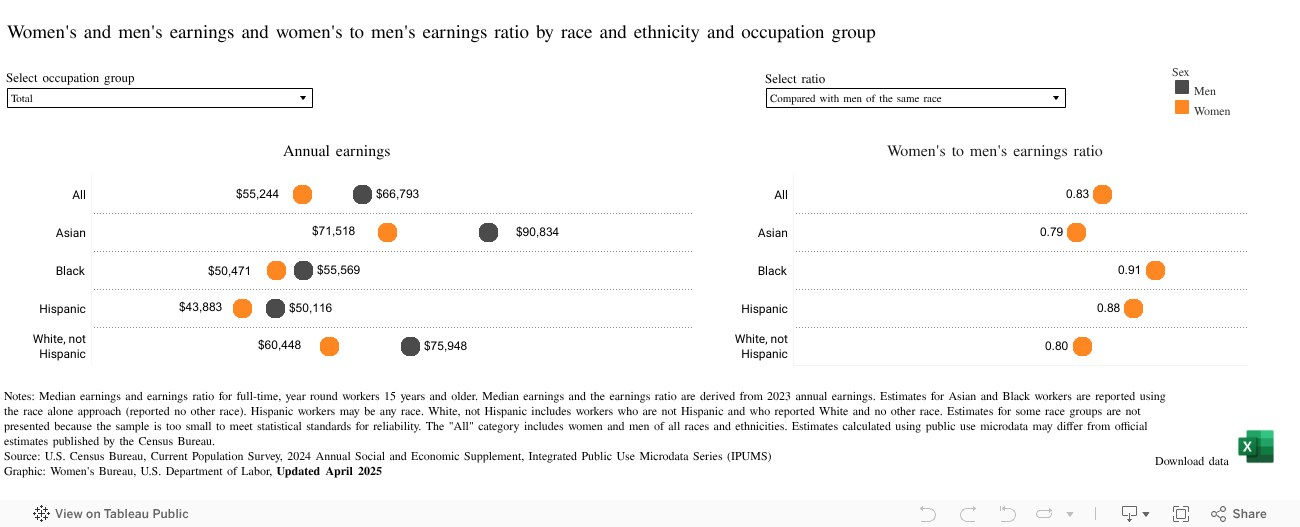Click the Hispanic women's $43,883 earnings dot

tap(242, 308)
